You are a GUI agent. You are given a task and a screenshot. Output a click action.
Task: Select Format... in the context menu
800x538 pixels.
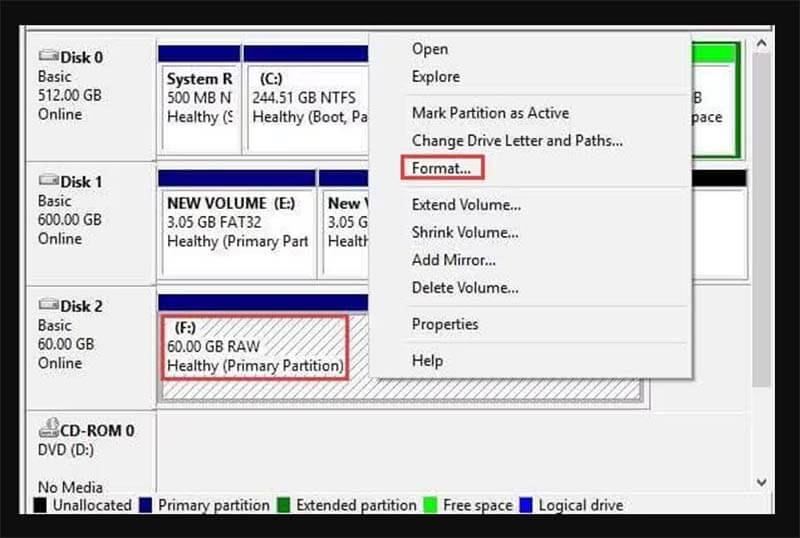441,168
